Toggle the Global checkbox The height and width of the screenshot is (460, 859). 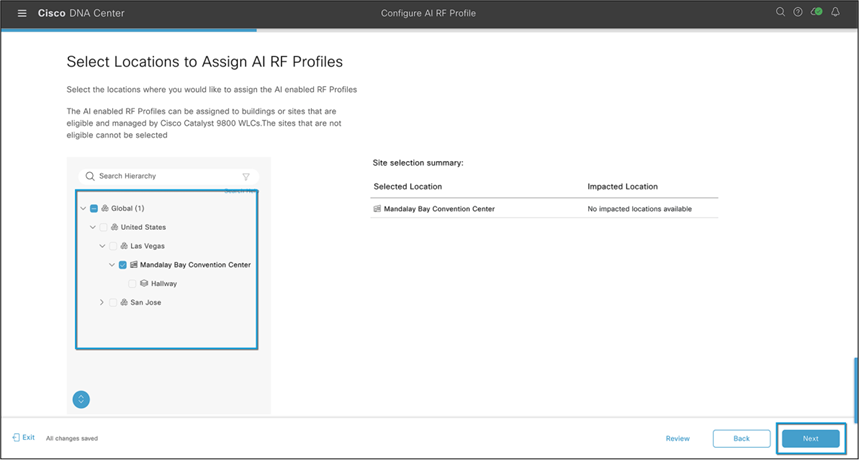[94, 209]
